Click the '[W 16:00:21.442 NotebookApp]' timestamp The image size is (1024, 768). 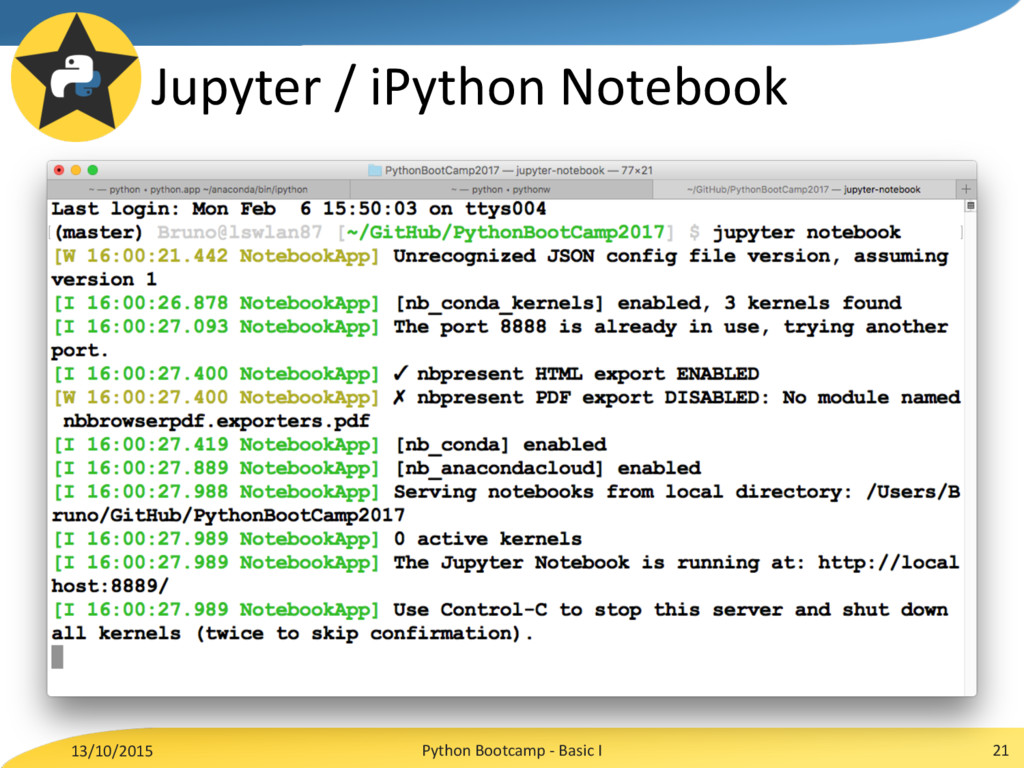(216, 256)
